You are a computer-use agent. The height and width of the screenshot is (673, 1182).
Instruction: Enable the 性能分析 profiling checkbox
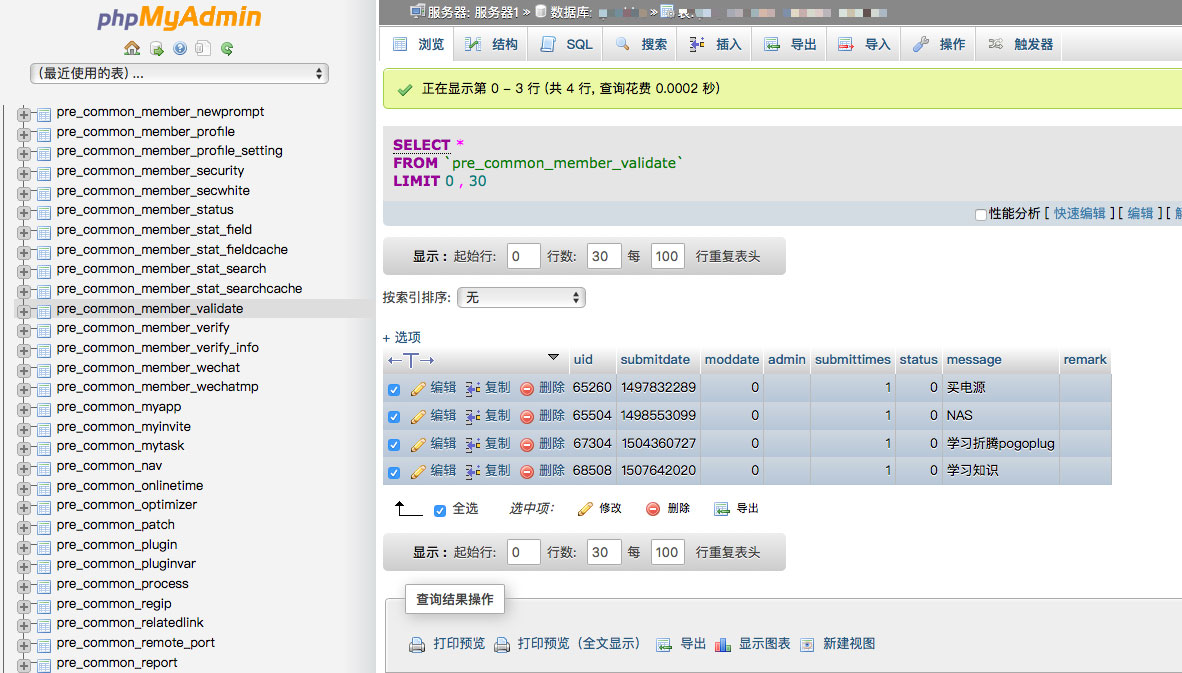click(x=980, y=215)
